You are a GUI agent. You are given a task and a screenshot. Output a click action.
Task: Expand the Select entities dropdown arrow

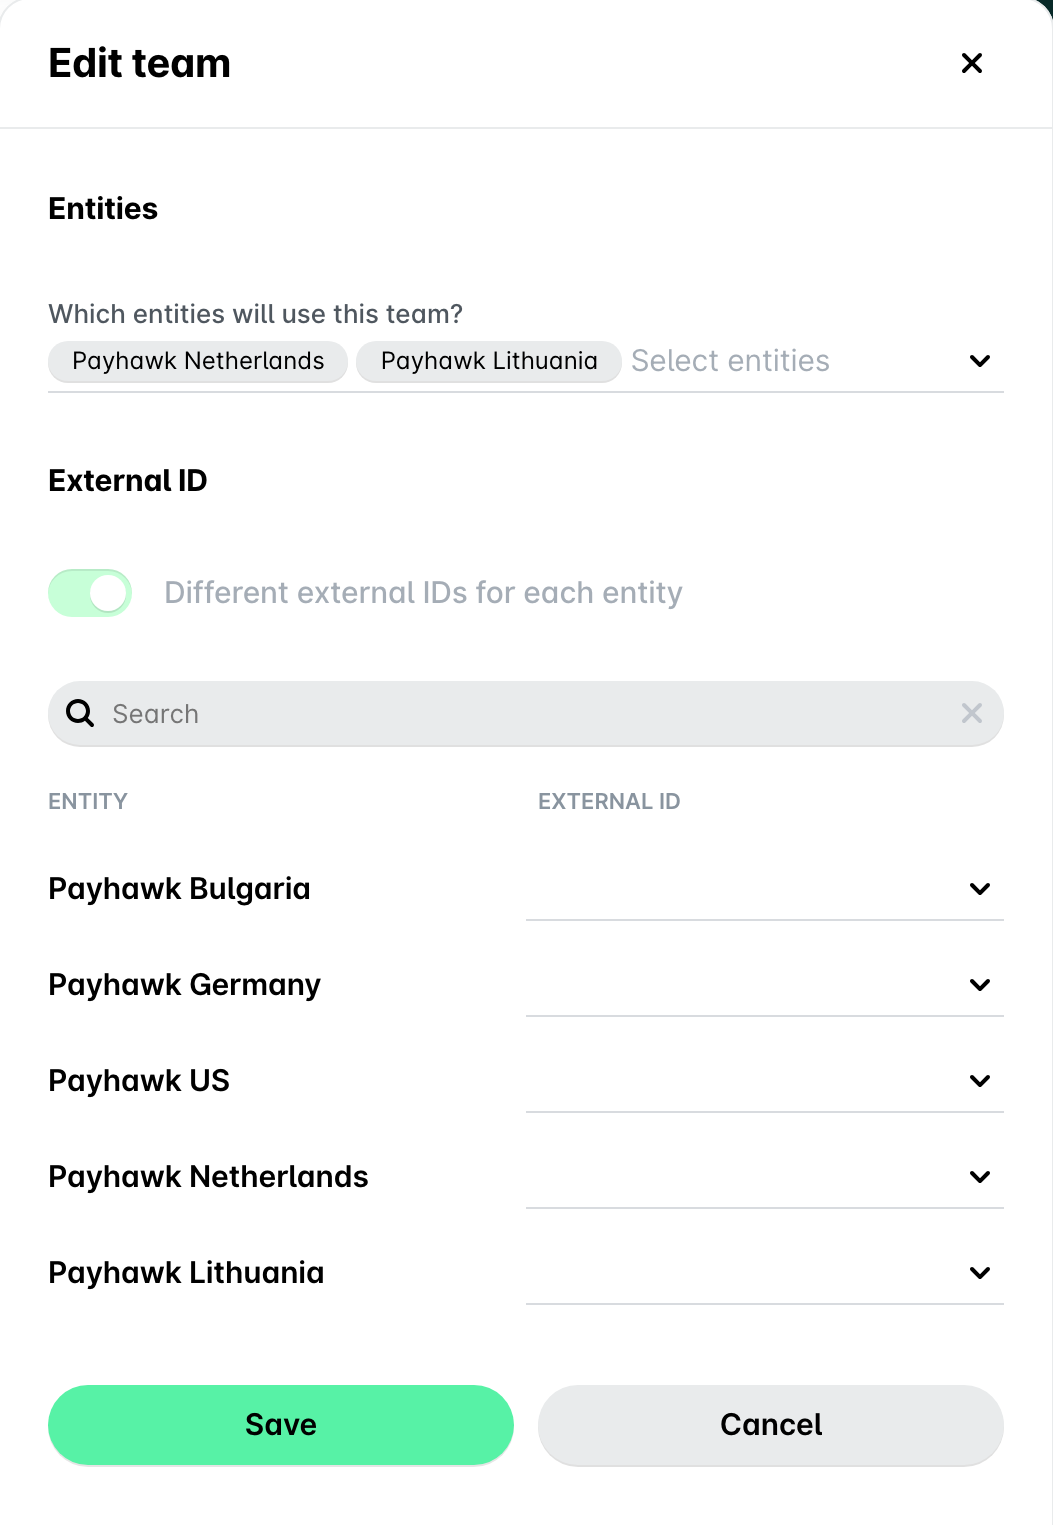coord(980,361)
